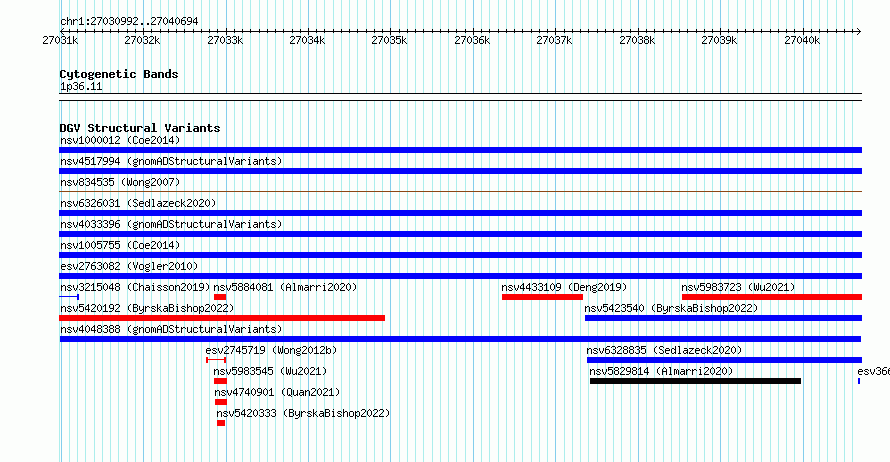Image resolution: width=890 pixels, height=462 pixels.
Task: Click the 27035k ruler label
Action: [389, 40]
